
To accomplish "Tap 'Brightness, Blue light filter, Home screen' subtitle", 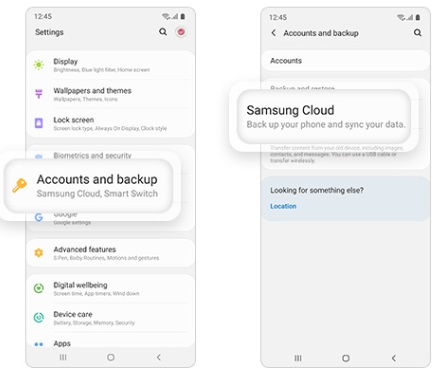I will (102, 70).
